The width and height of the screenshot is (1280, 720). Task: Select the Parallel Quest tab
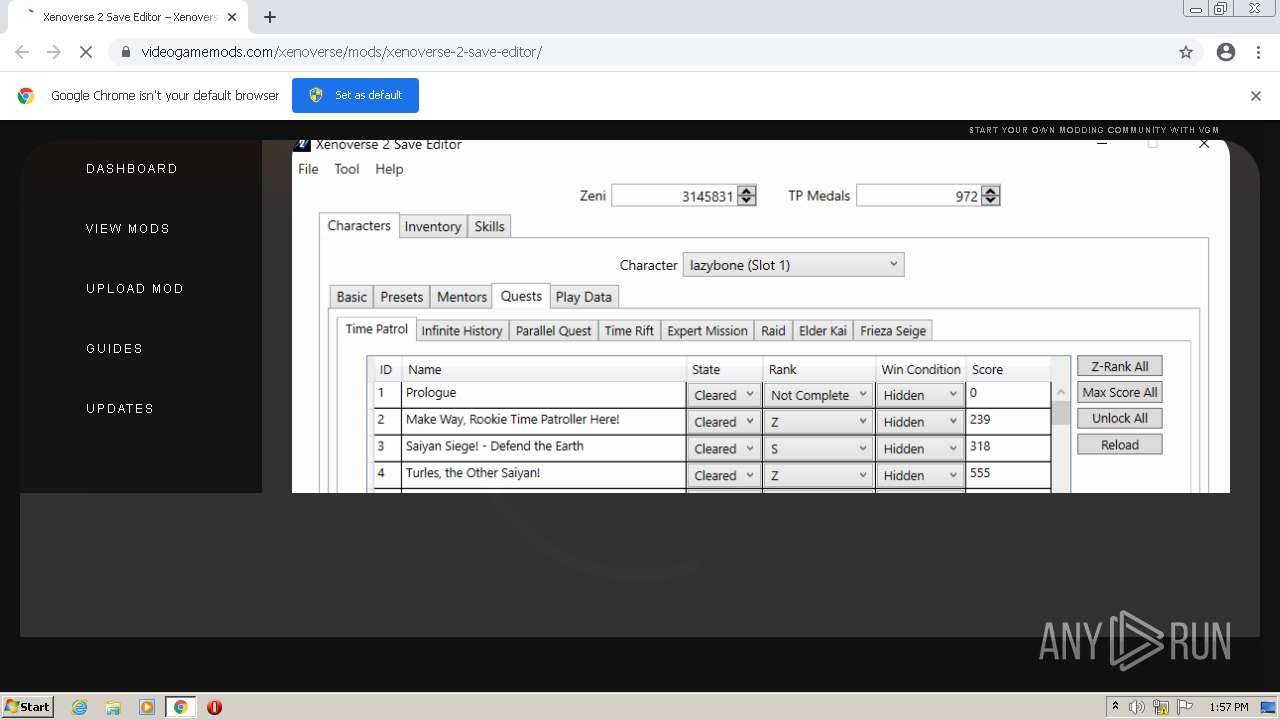pos(554,331)
